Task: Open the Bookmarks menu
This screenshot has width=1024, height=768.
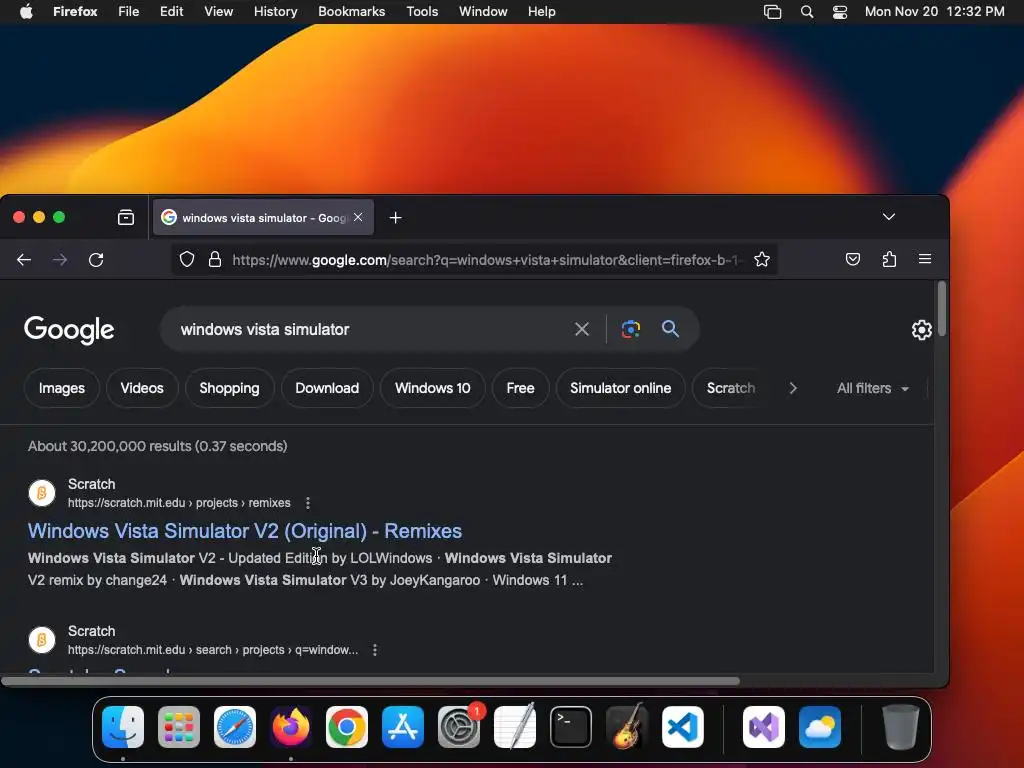Action: 351,11
